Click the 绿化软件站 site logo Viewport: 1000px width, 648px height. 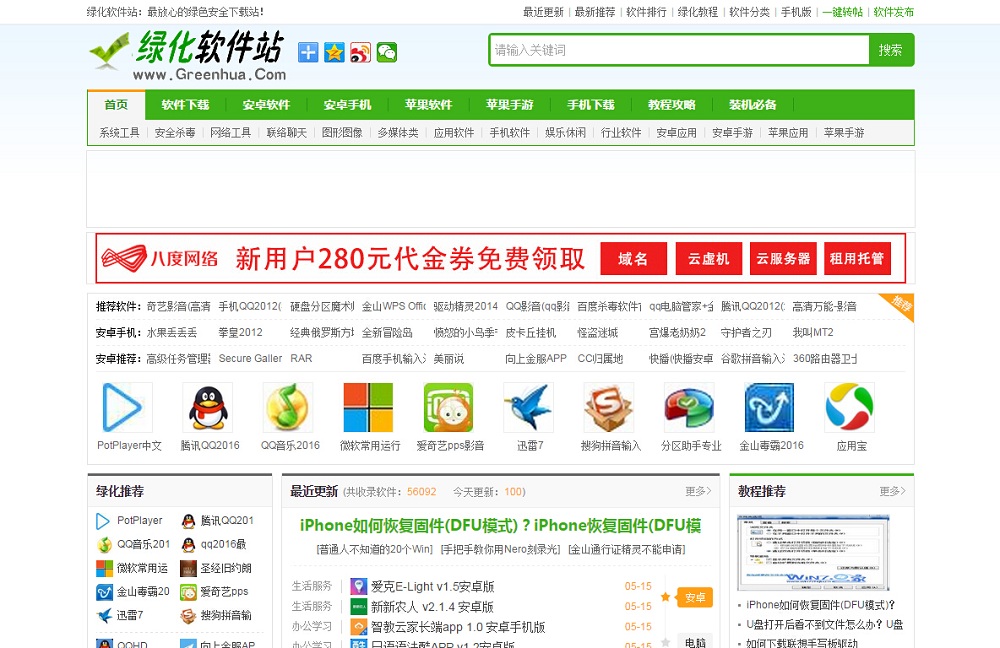point(188,55)
